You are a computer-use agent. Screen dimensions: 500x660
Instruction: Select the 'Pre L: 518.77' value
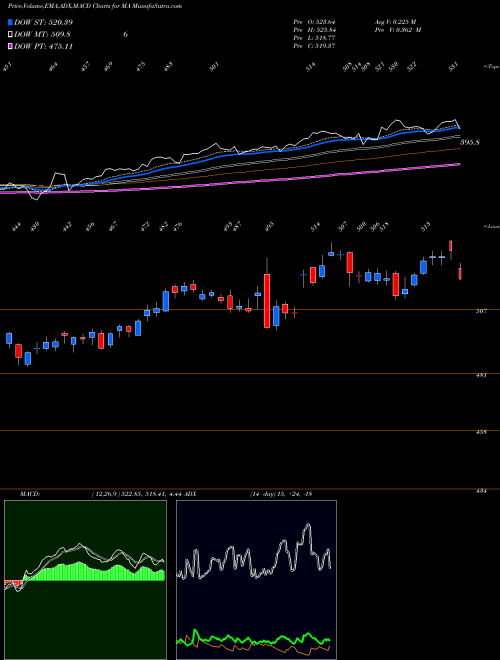314,38
